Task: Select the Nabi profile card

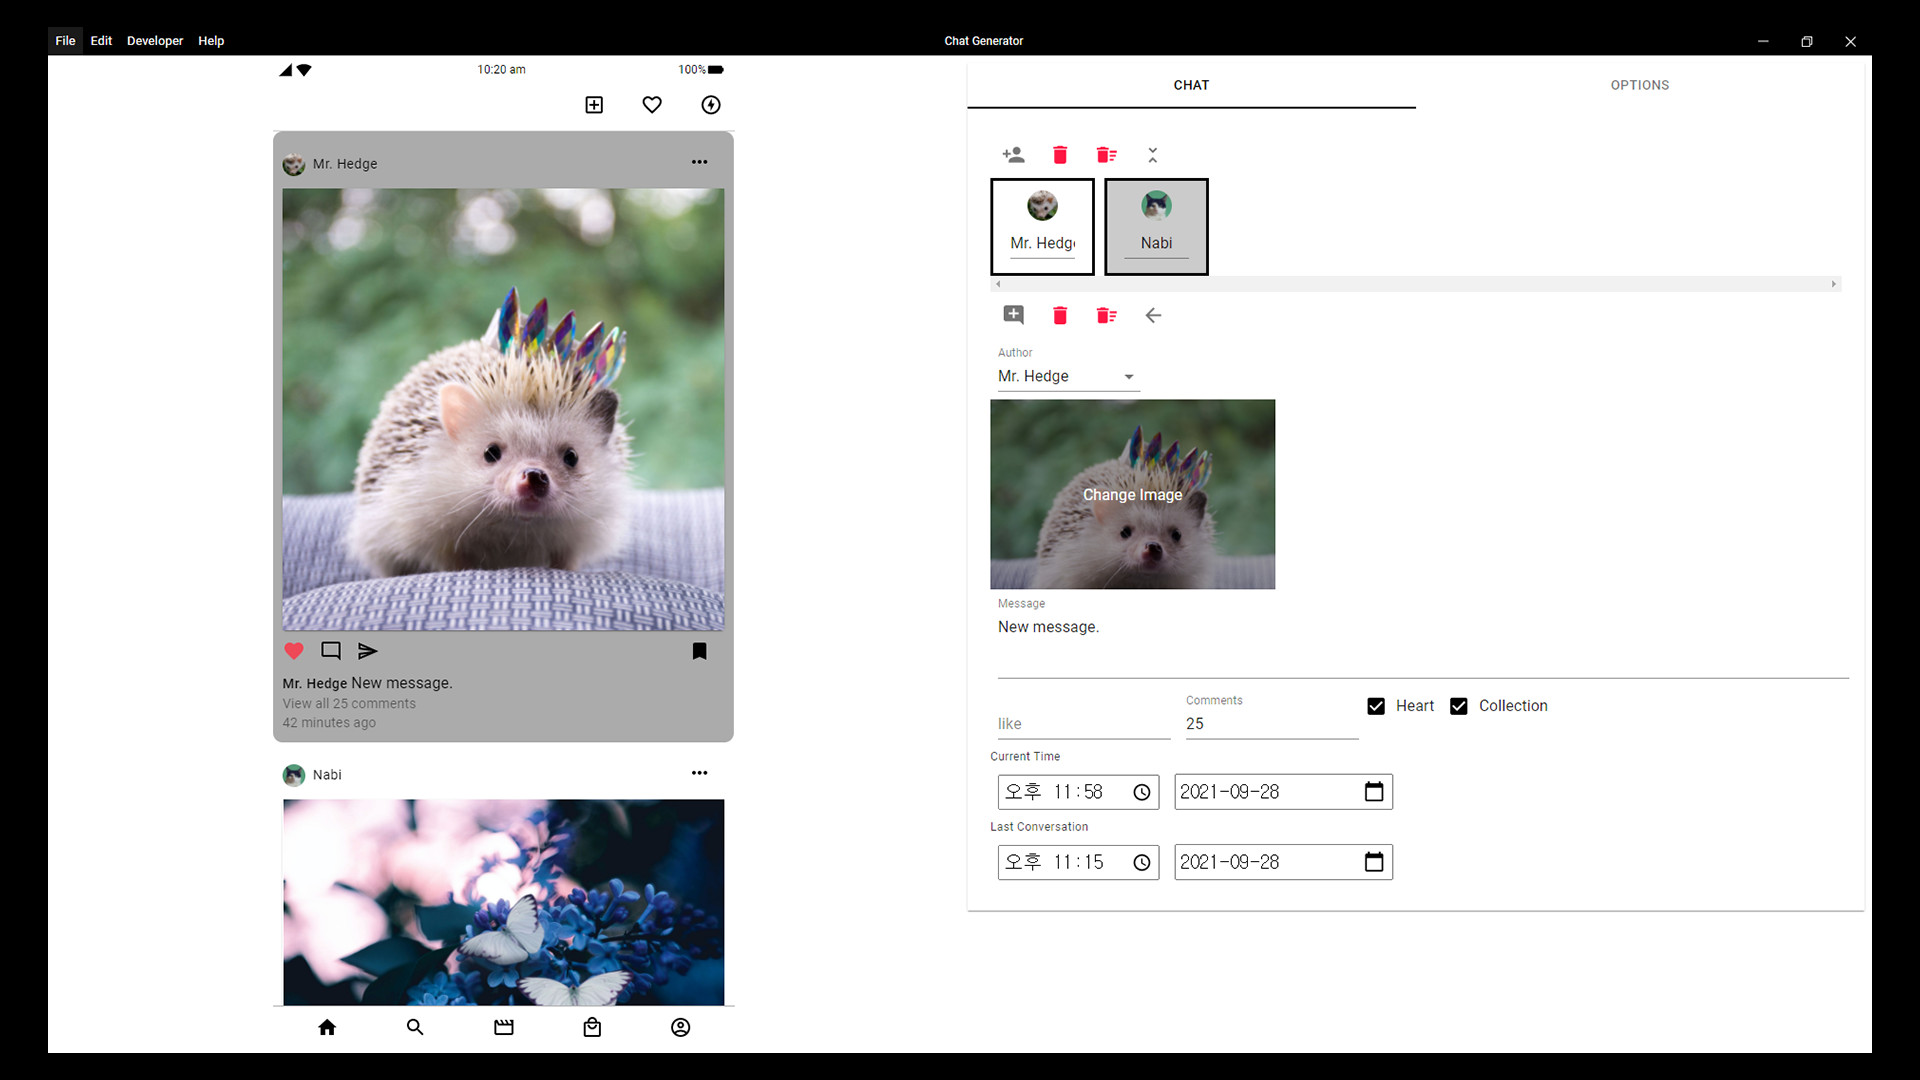Action: [1156, 226]
